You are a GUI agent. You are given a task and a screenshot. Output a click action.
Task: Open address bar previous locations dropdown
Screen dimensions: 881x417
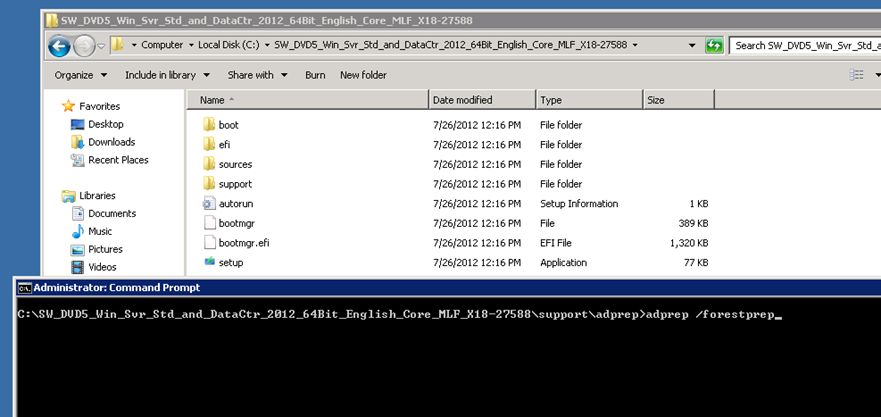coord(693,46)
